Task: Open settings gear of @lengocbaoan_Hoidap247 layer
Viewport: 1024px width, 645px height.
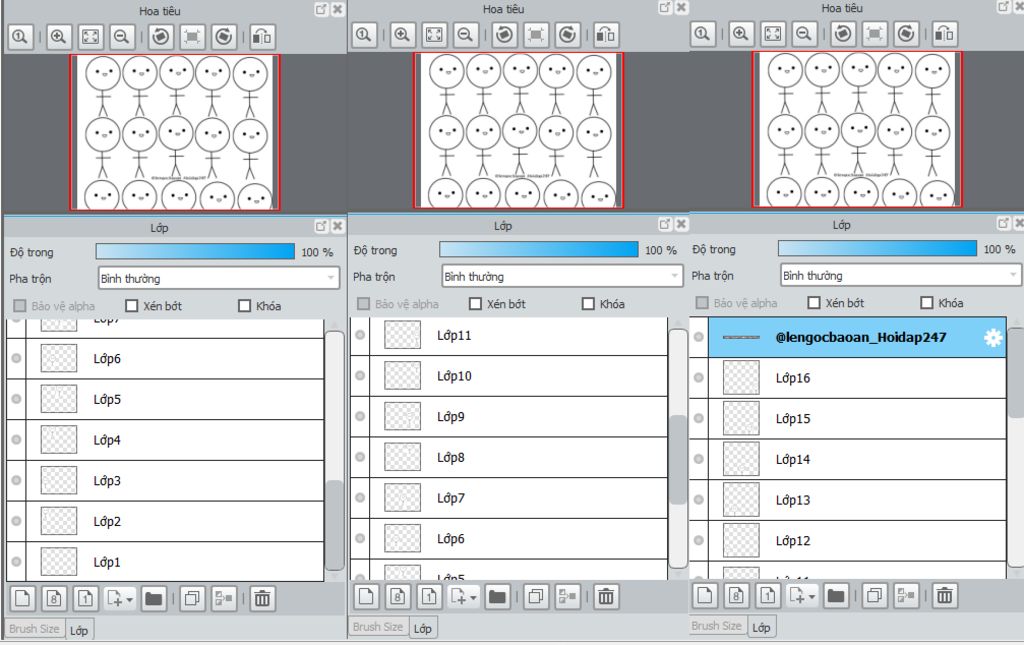Action: (993, 338)
